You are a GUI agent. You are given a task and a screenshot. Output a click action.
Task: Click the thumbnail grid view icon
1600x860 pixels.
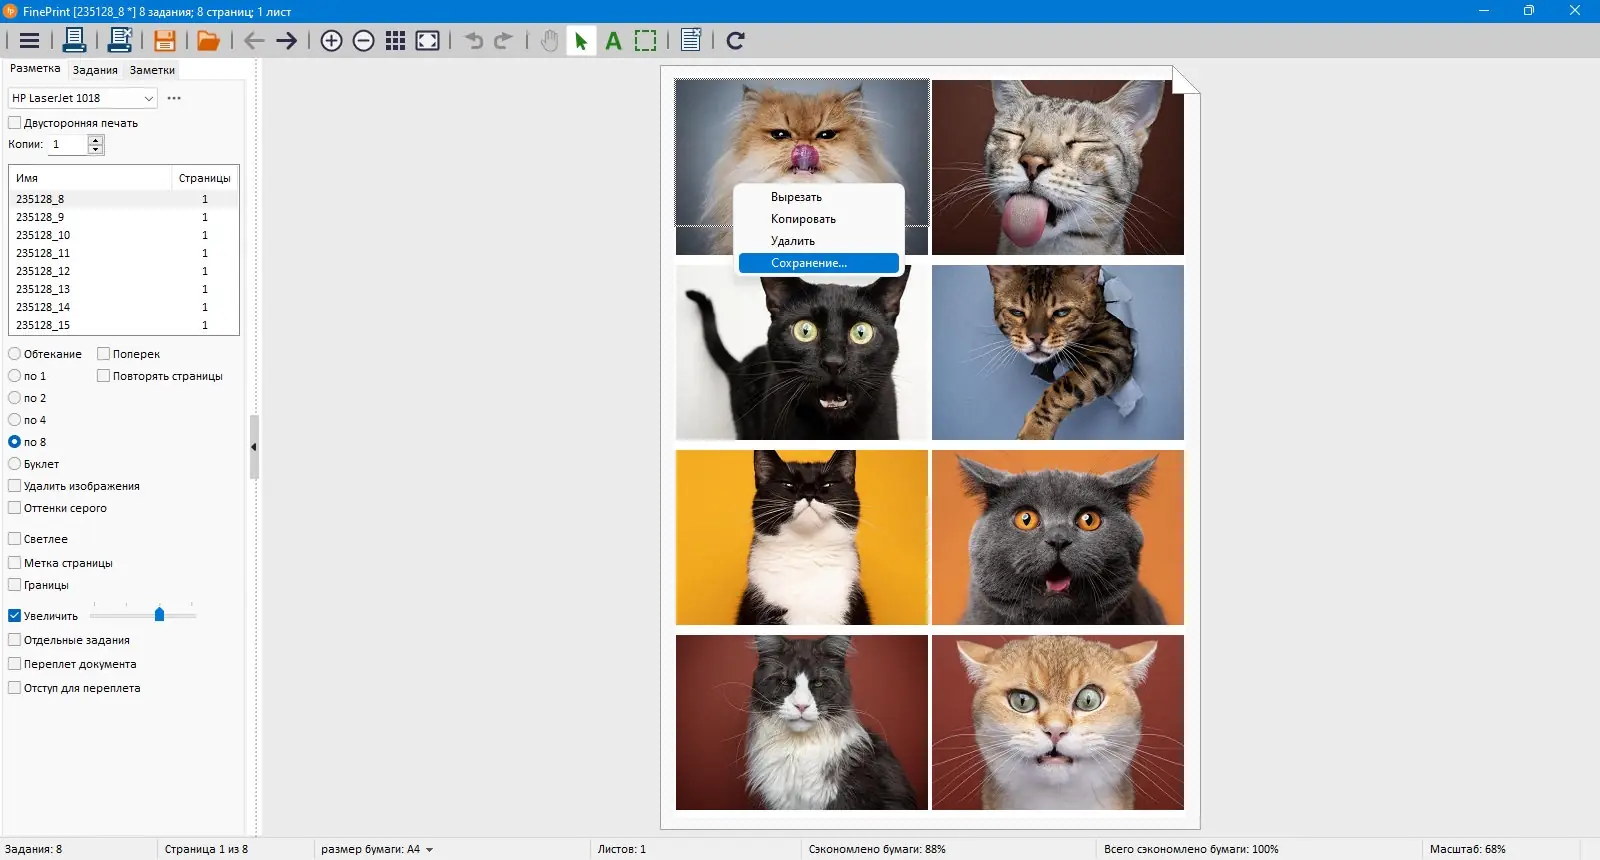coord(396,41)
